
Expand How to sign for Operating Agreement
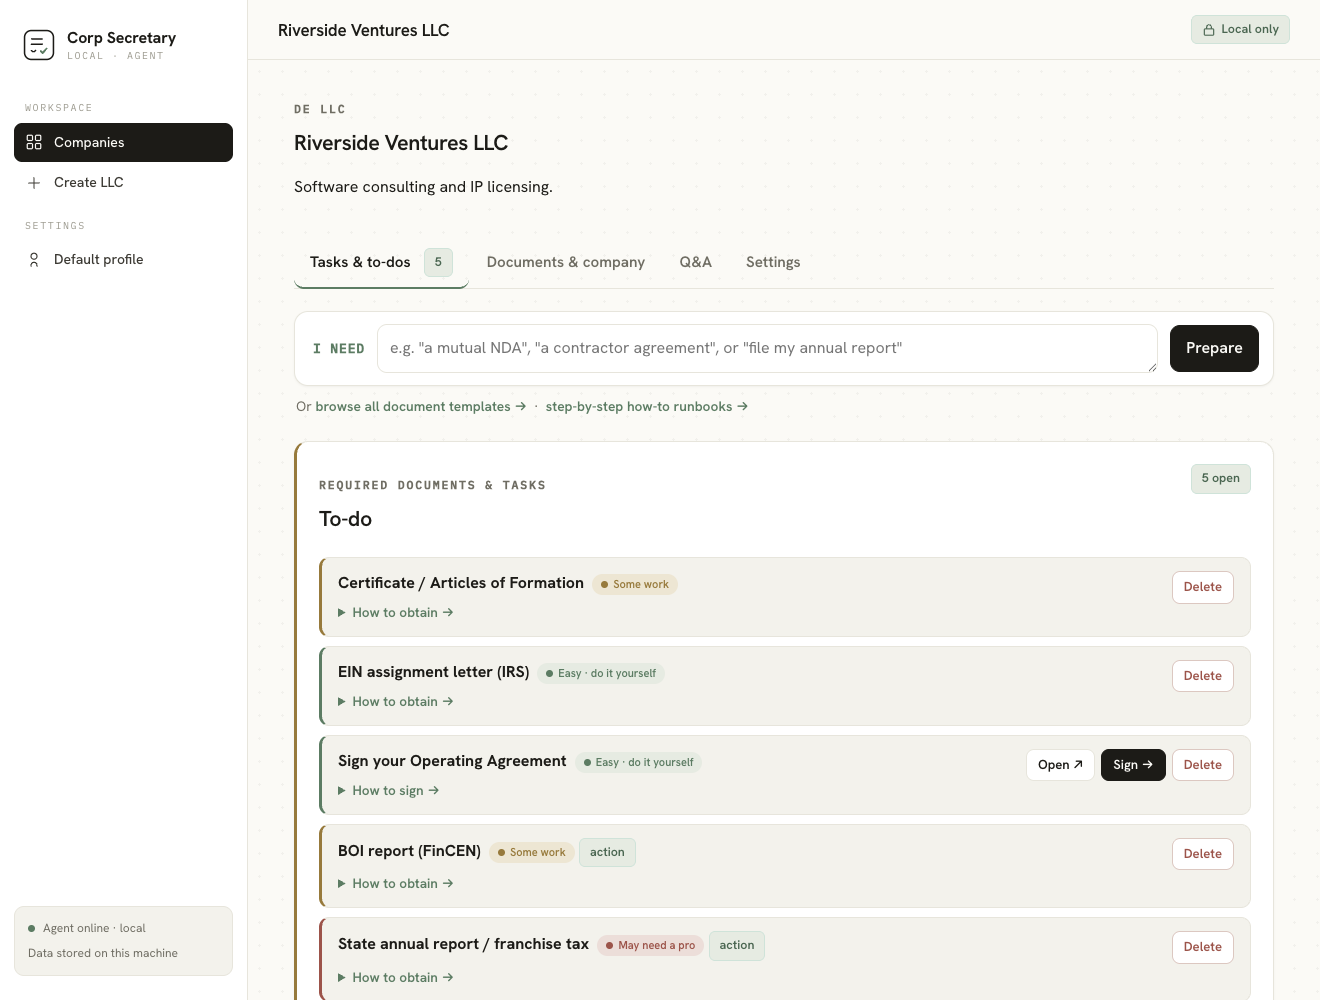(389, 791)
